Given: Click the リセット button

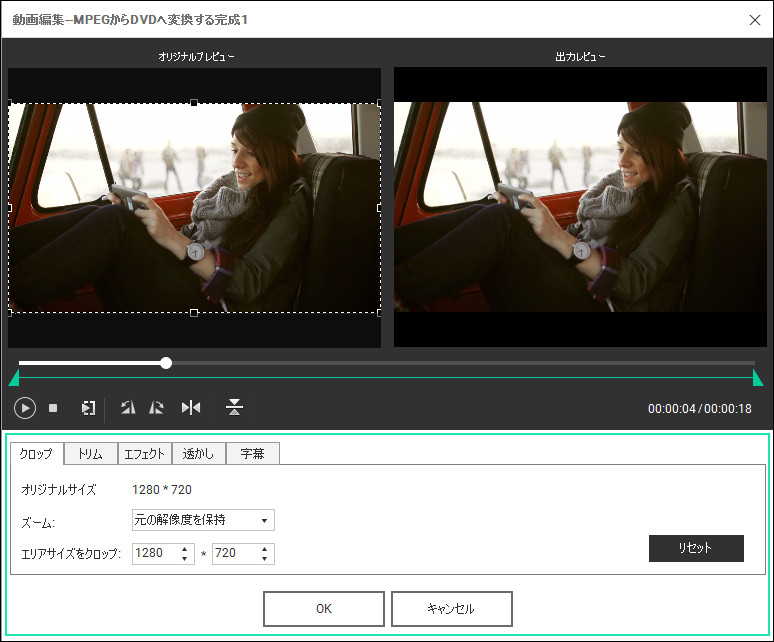Looking at the screenshot, I should click(x=696, y=548).
